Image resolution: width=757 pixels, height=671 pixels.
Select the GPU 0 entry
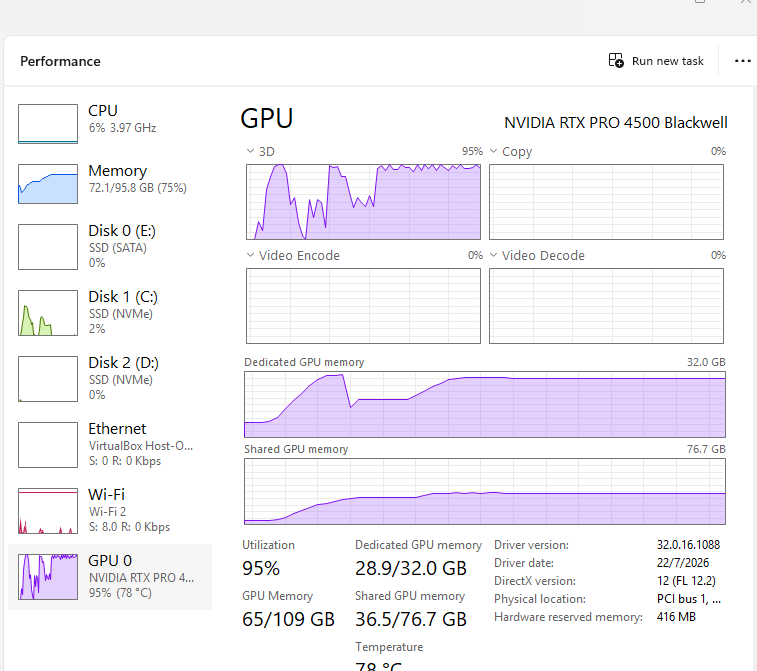click(x=110, y=577)
